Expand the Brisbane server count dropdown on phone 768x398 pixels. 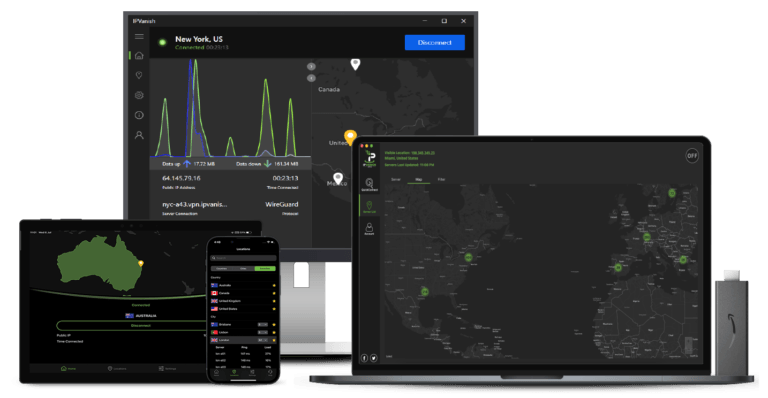click(263, 325)
